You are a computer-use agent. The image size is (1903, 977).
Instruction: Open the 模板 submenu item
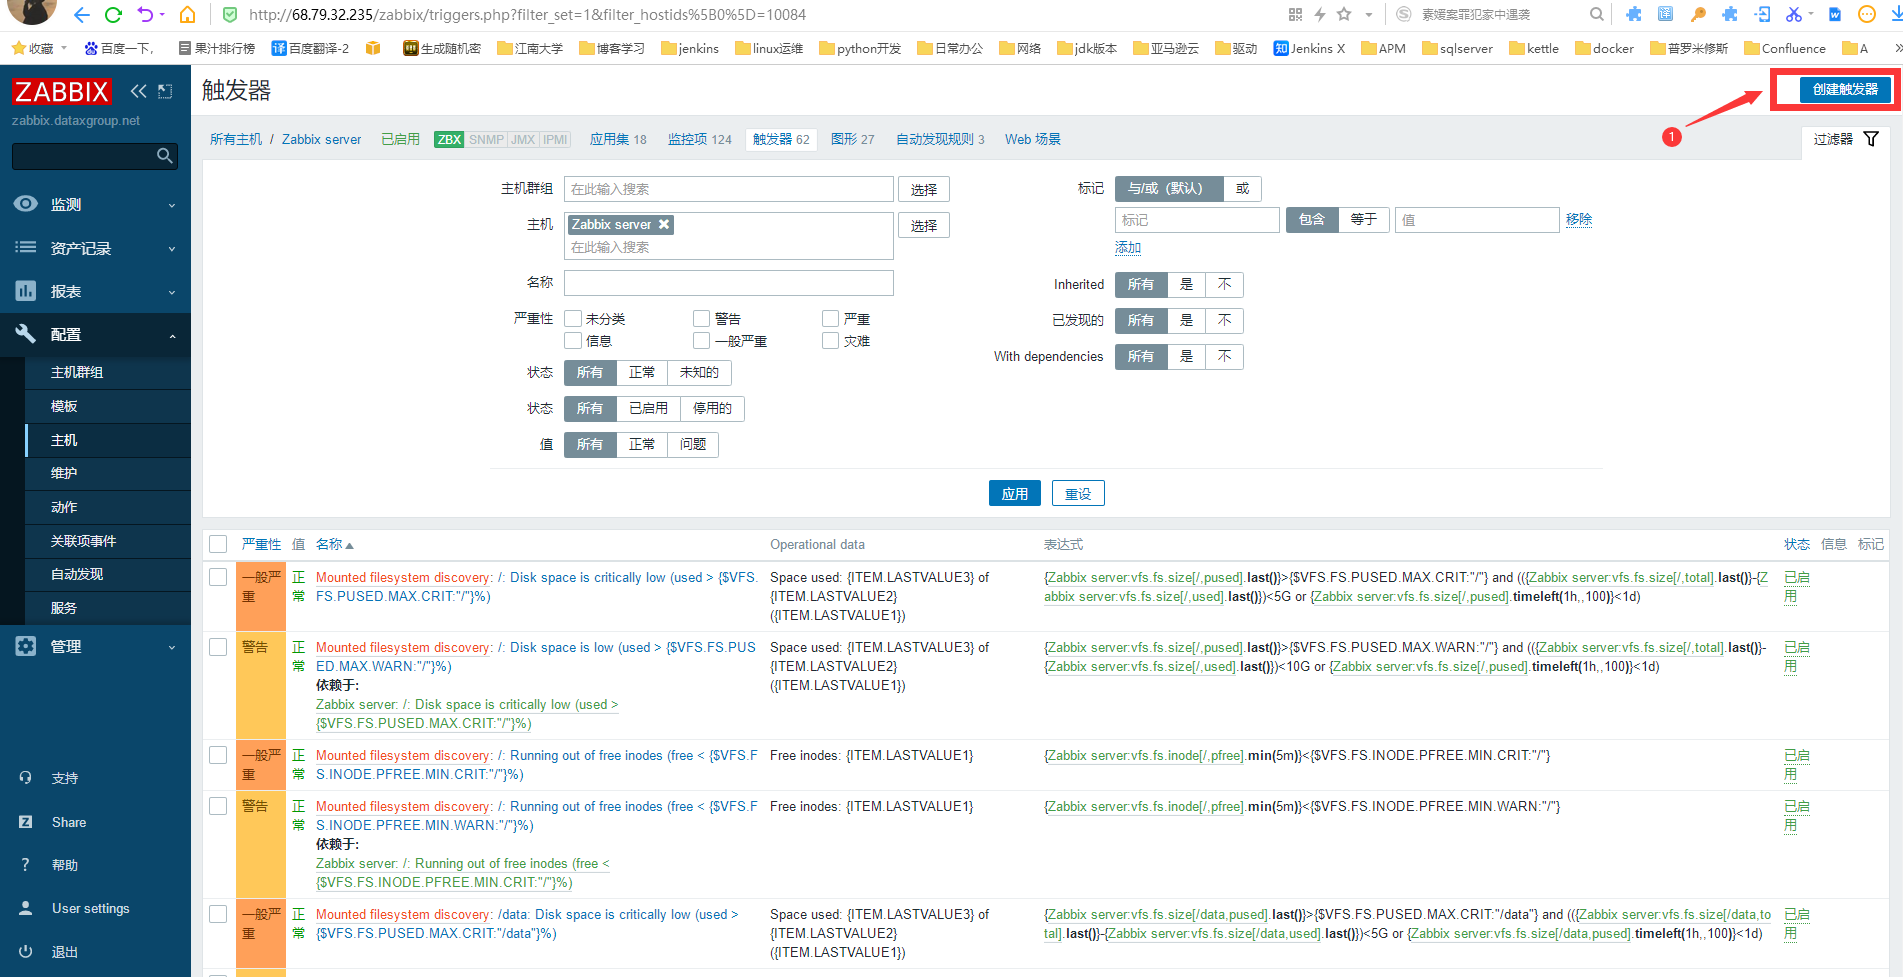click(64, 406)
